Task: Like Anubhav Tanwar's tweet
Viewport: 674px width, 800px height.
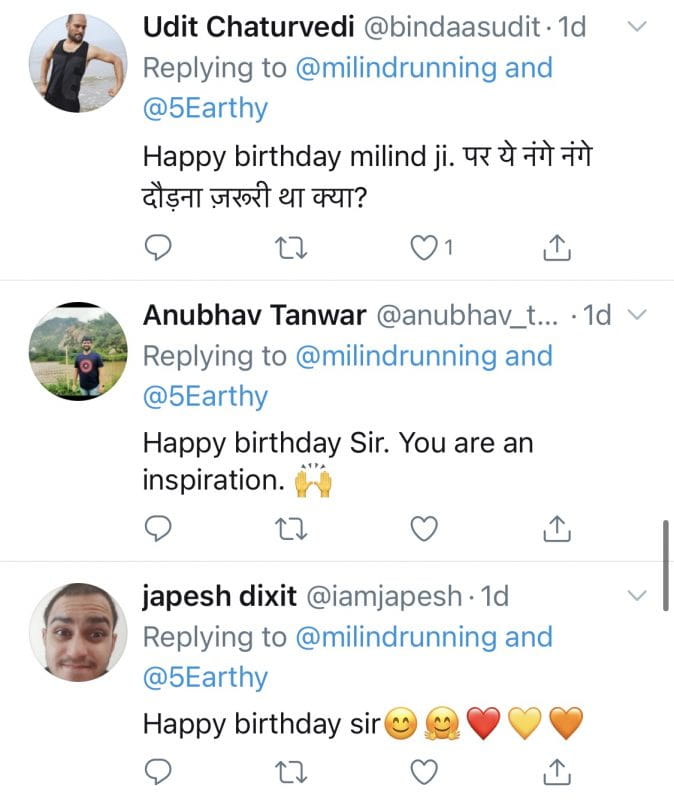Action: pos(425,528)
